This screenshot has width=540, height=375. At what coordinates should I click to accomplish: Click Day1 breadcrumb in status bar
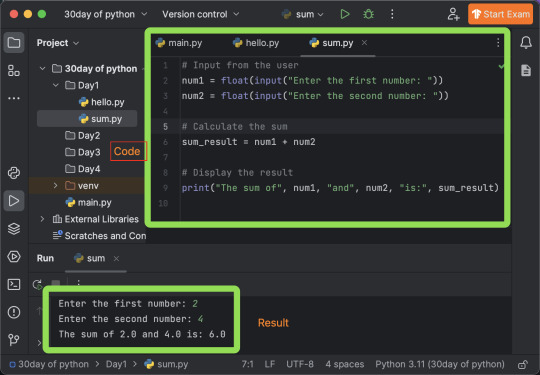click(x=116, y=364)
